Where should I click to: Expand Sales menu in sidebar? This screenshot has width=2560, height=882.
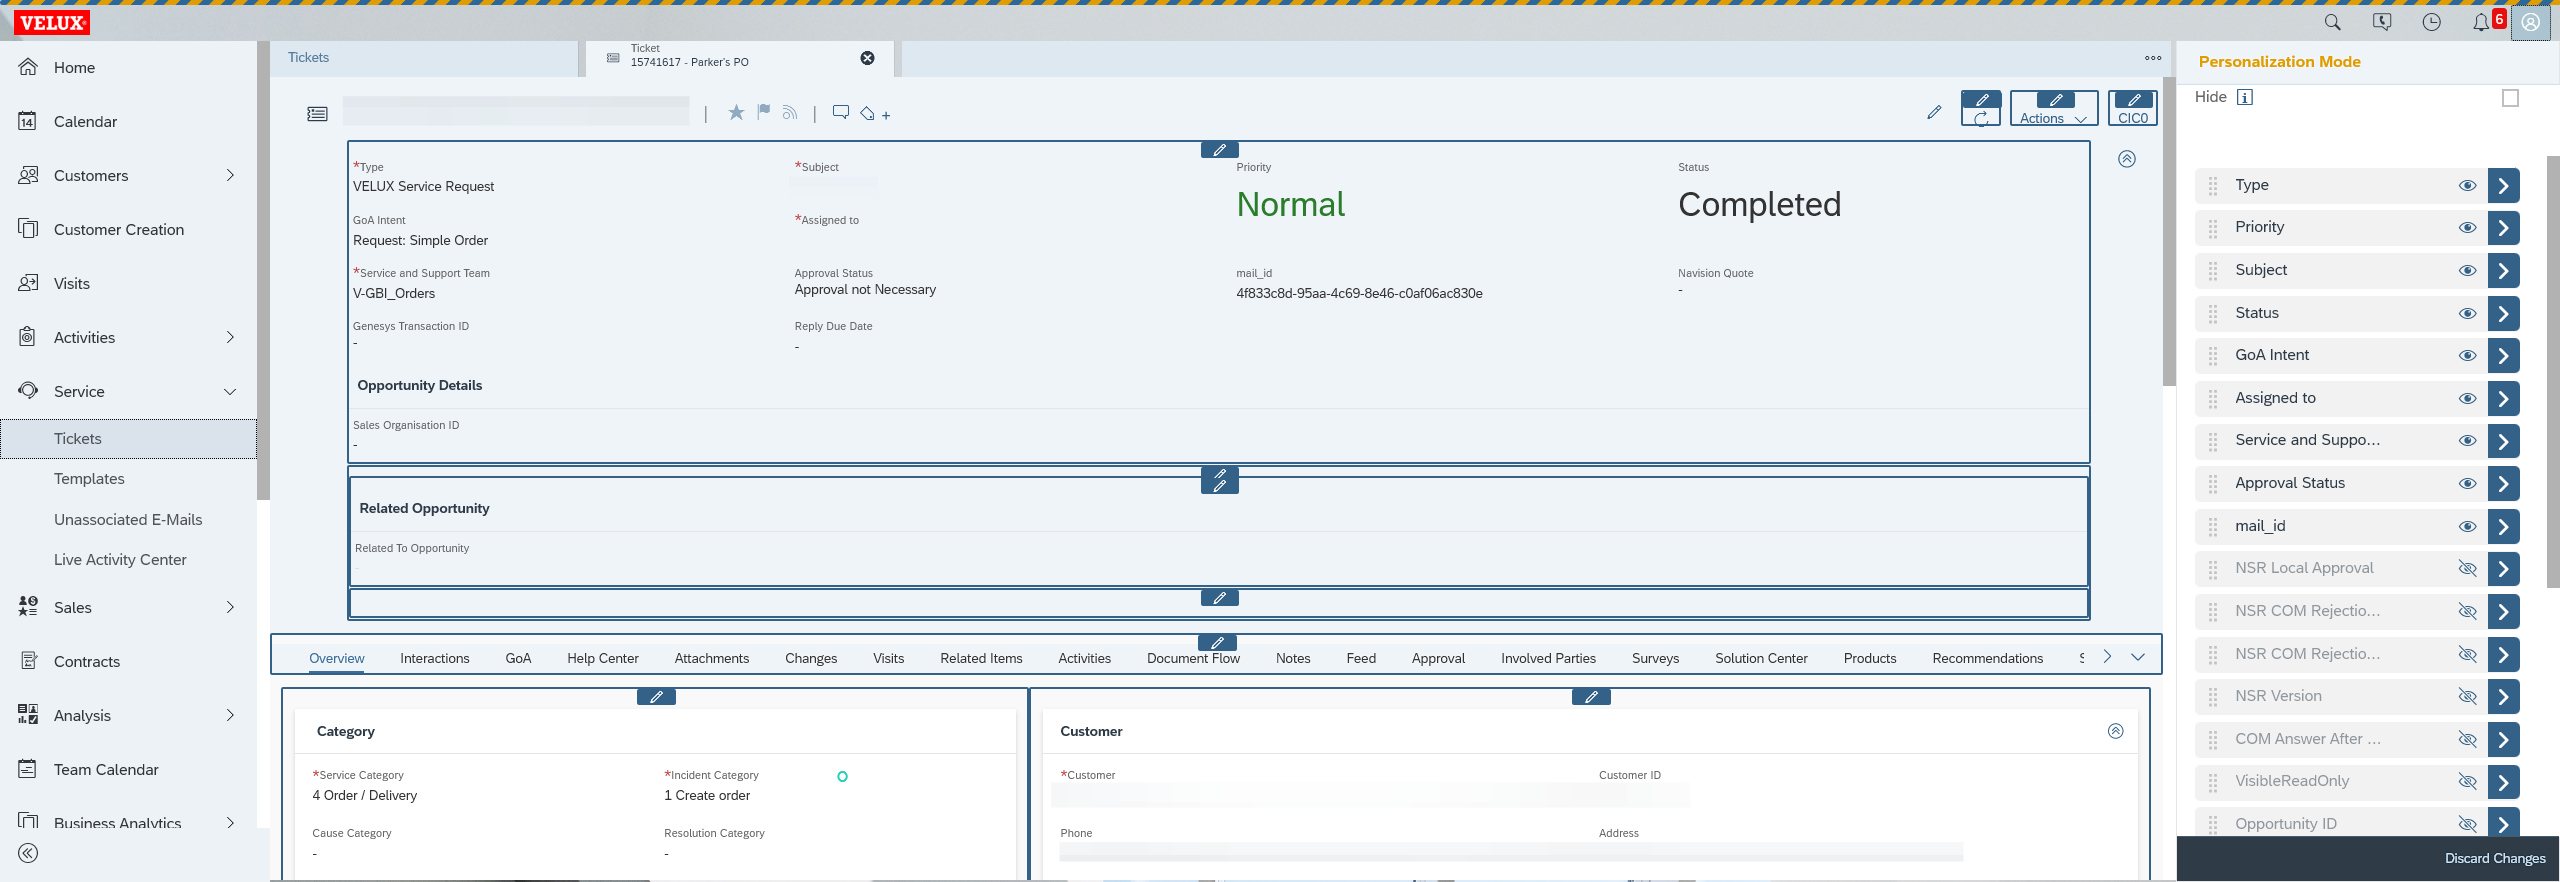click(x=230, y=607)
